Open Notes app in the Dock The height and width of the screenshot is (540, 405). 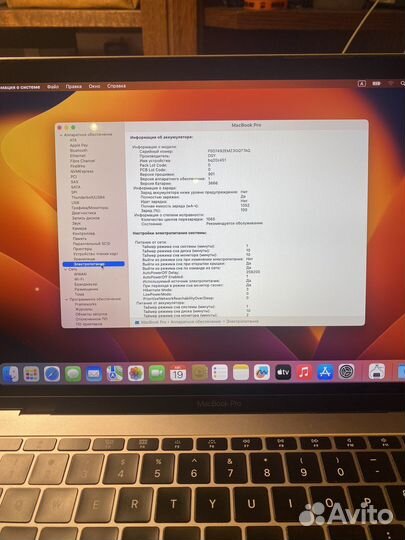(241, 373)
